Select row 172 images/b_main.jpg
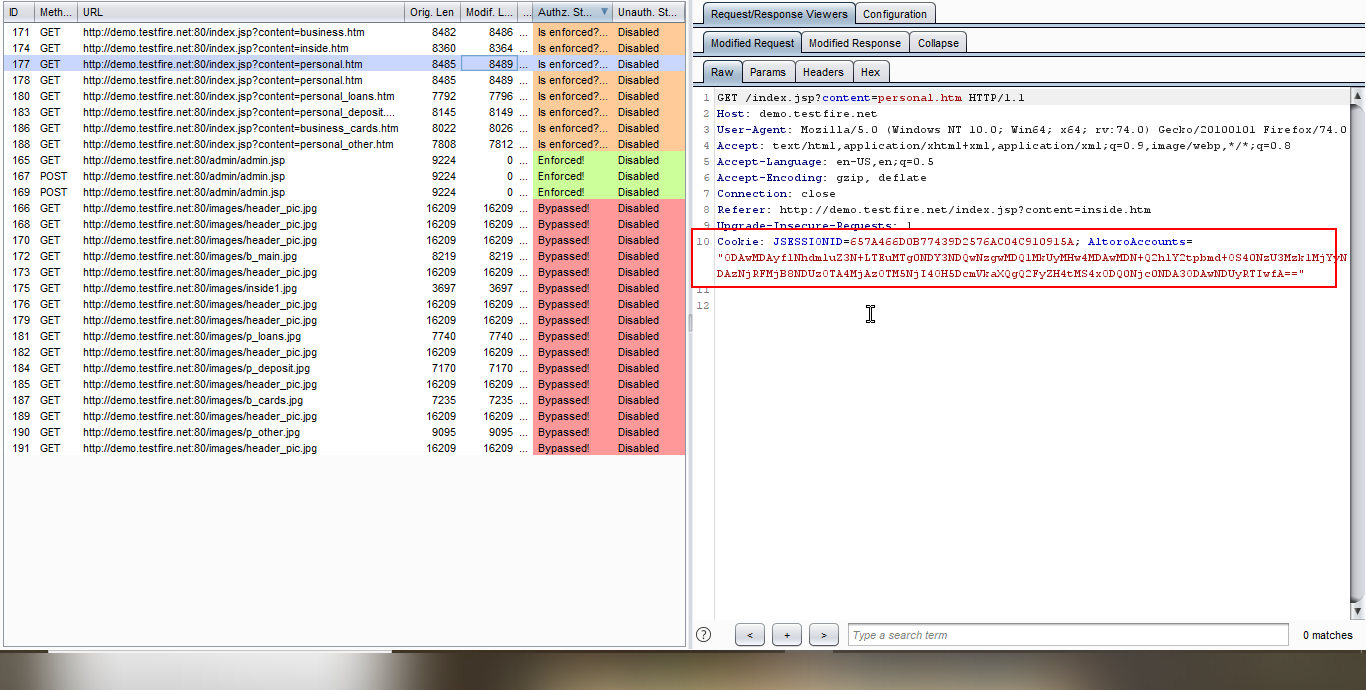The height and width of the screenshot is (690, 1366). 344,256
